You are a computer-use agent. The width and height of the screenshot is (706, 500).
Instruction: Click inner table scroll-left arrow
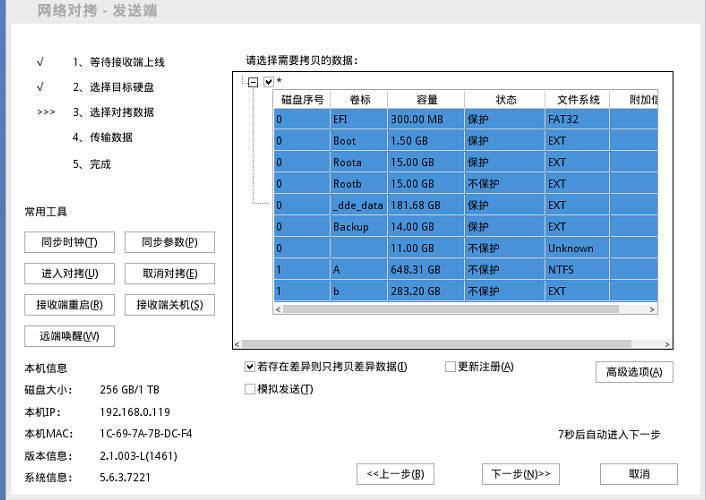[278, 309]
